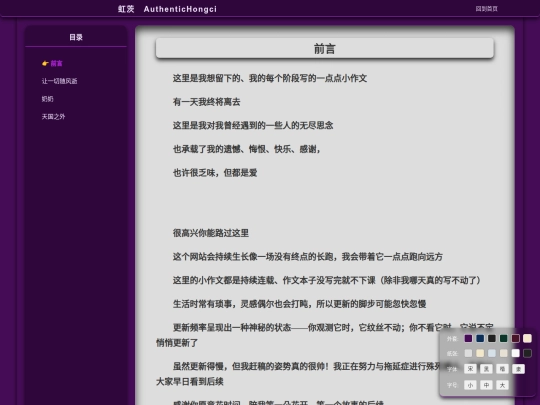Switch font to 黑 (Hei) typeface
The width and height of the screenshot is (540, 405).
486,369
